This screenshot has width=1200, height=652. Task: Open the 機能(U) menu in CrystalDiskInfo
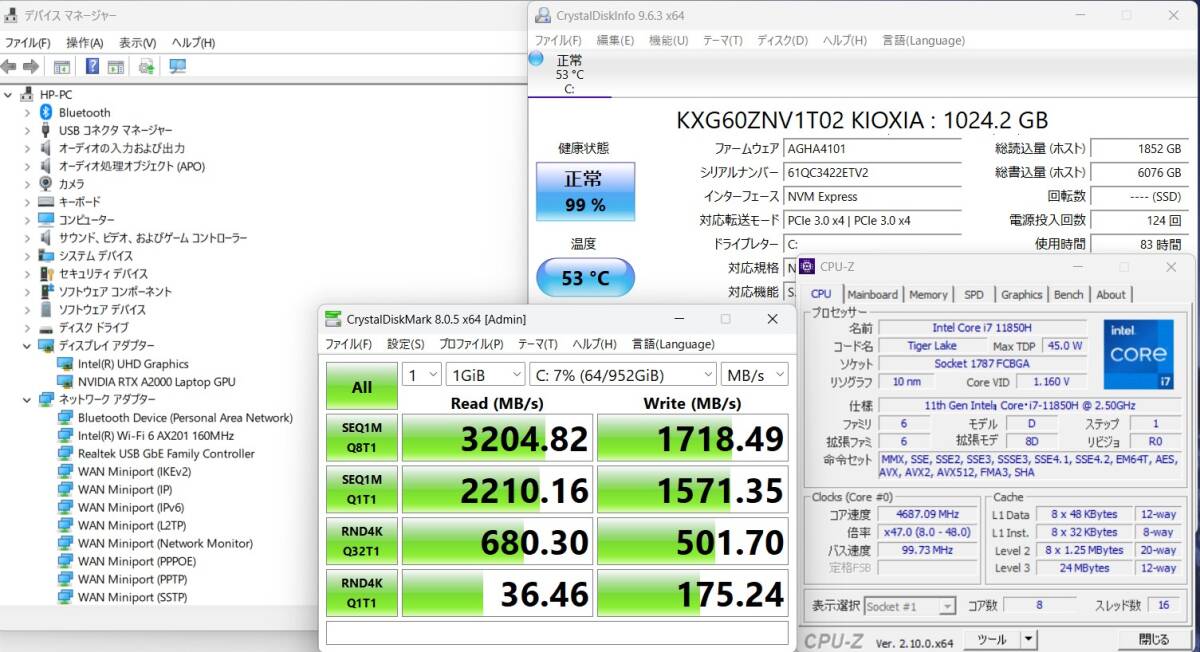click(668, 41)
